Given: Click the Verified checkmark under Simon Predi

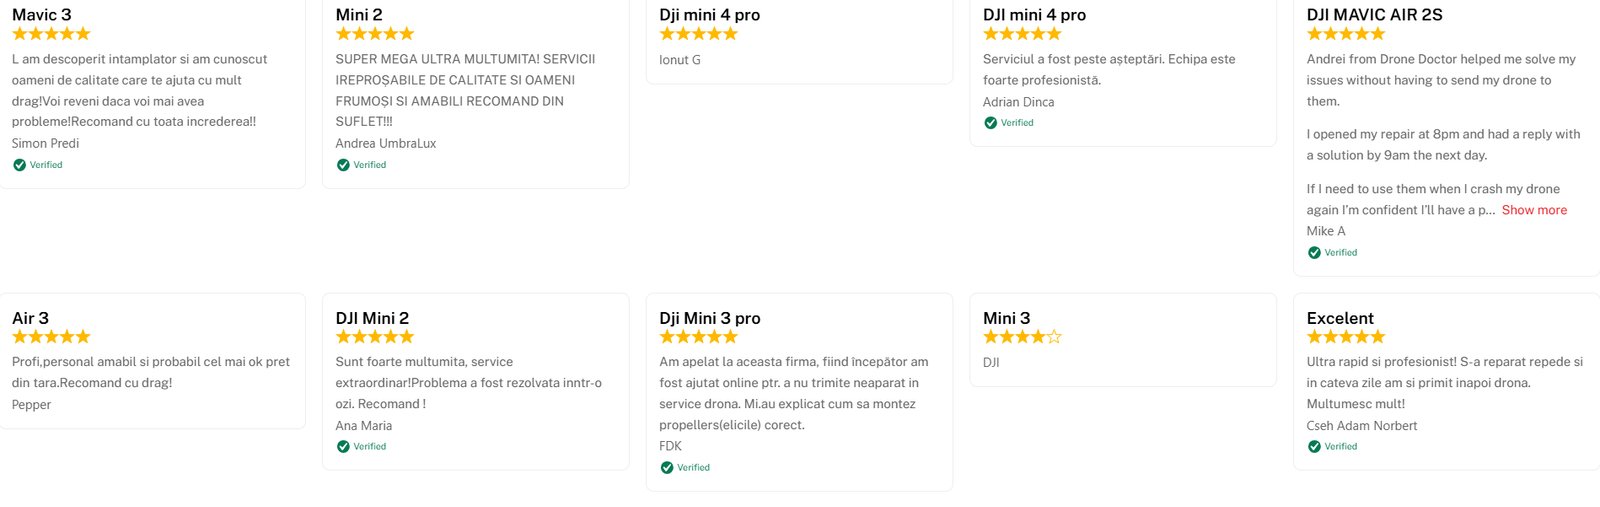Looking at the screenshot, I should [19, 165].
